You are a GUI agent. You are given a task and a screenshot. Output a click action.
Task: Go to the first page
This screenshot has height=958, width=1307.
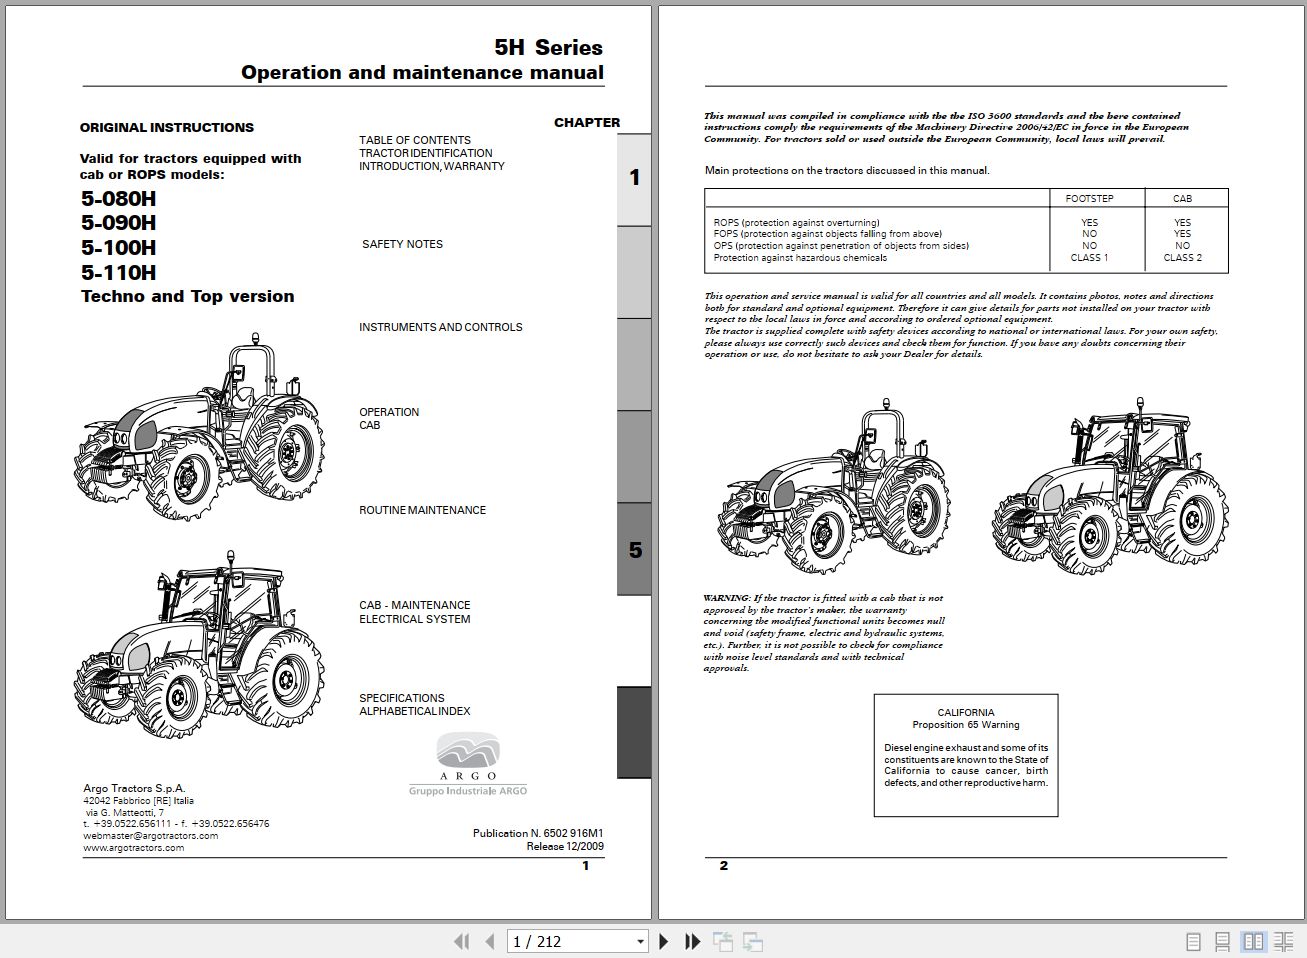point(461,941)
